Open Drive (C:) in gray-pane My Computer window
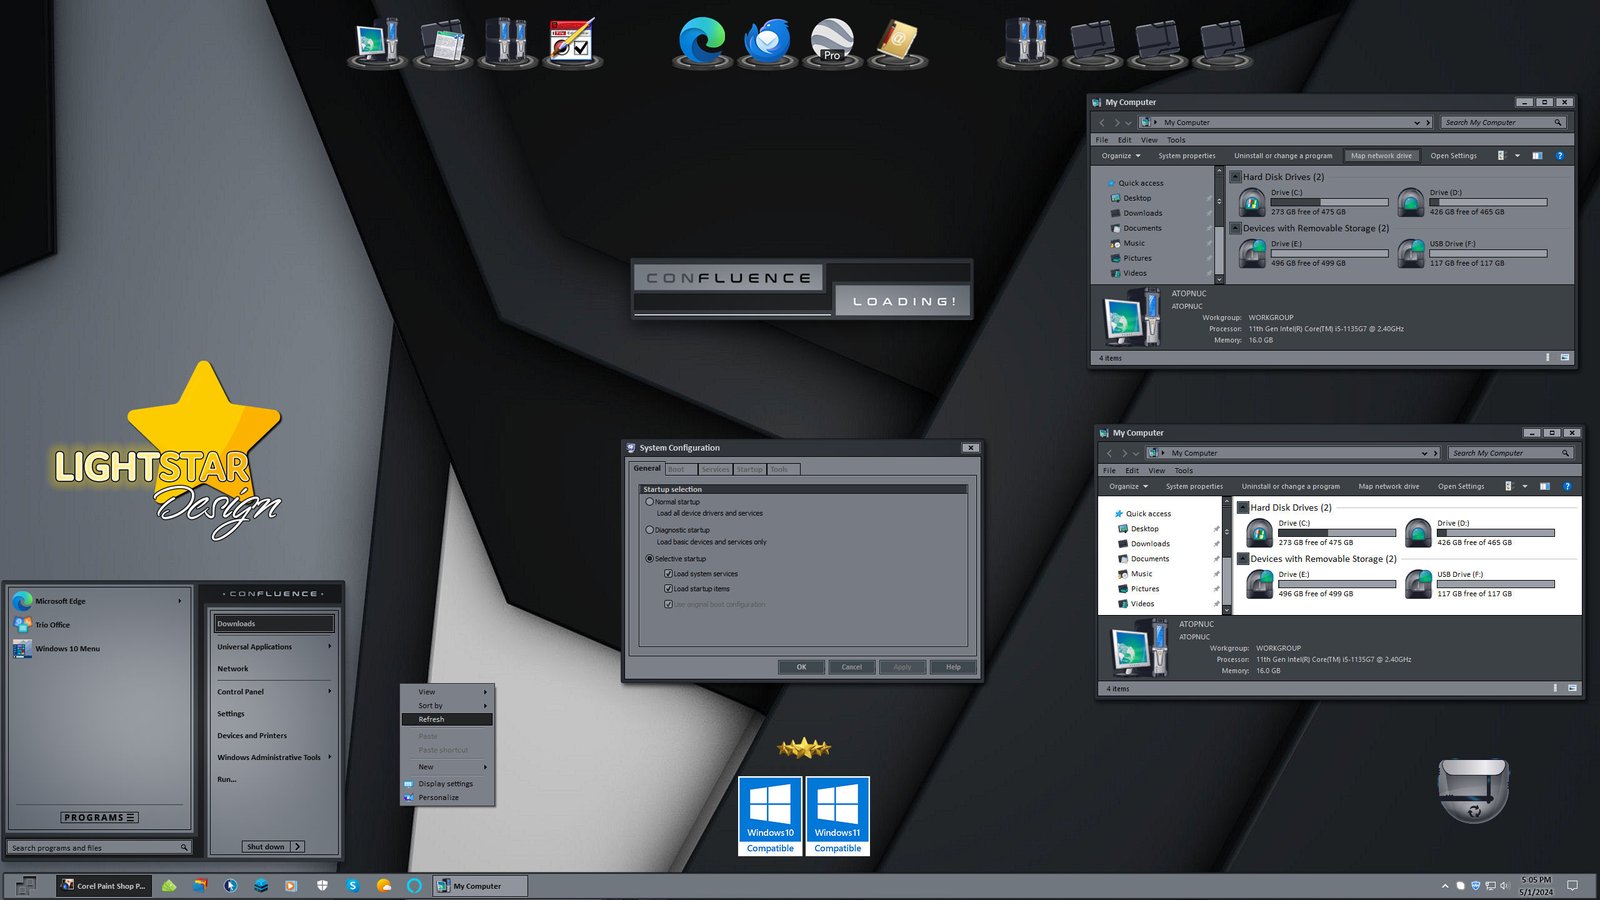This screenshot has height=900, width=1600. (x=1252, y=202)
